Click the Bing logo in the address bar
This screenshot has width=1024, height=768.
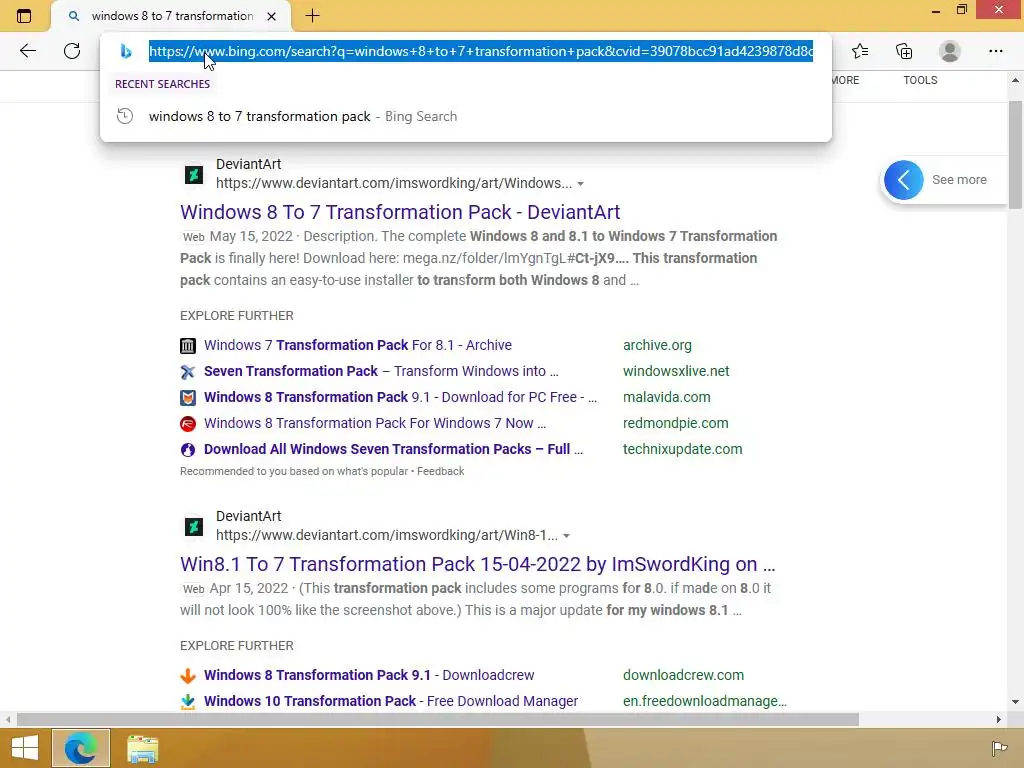point(126,51)
